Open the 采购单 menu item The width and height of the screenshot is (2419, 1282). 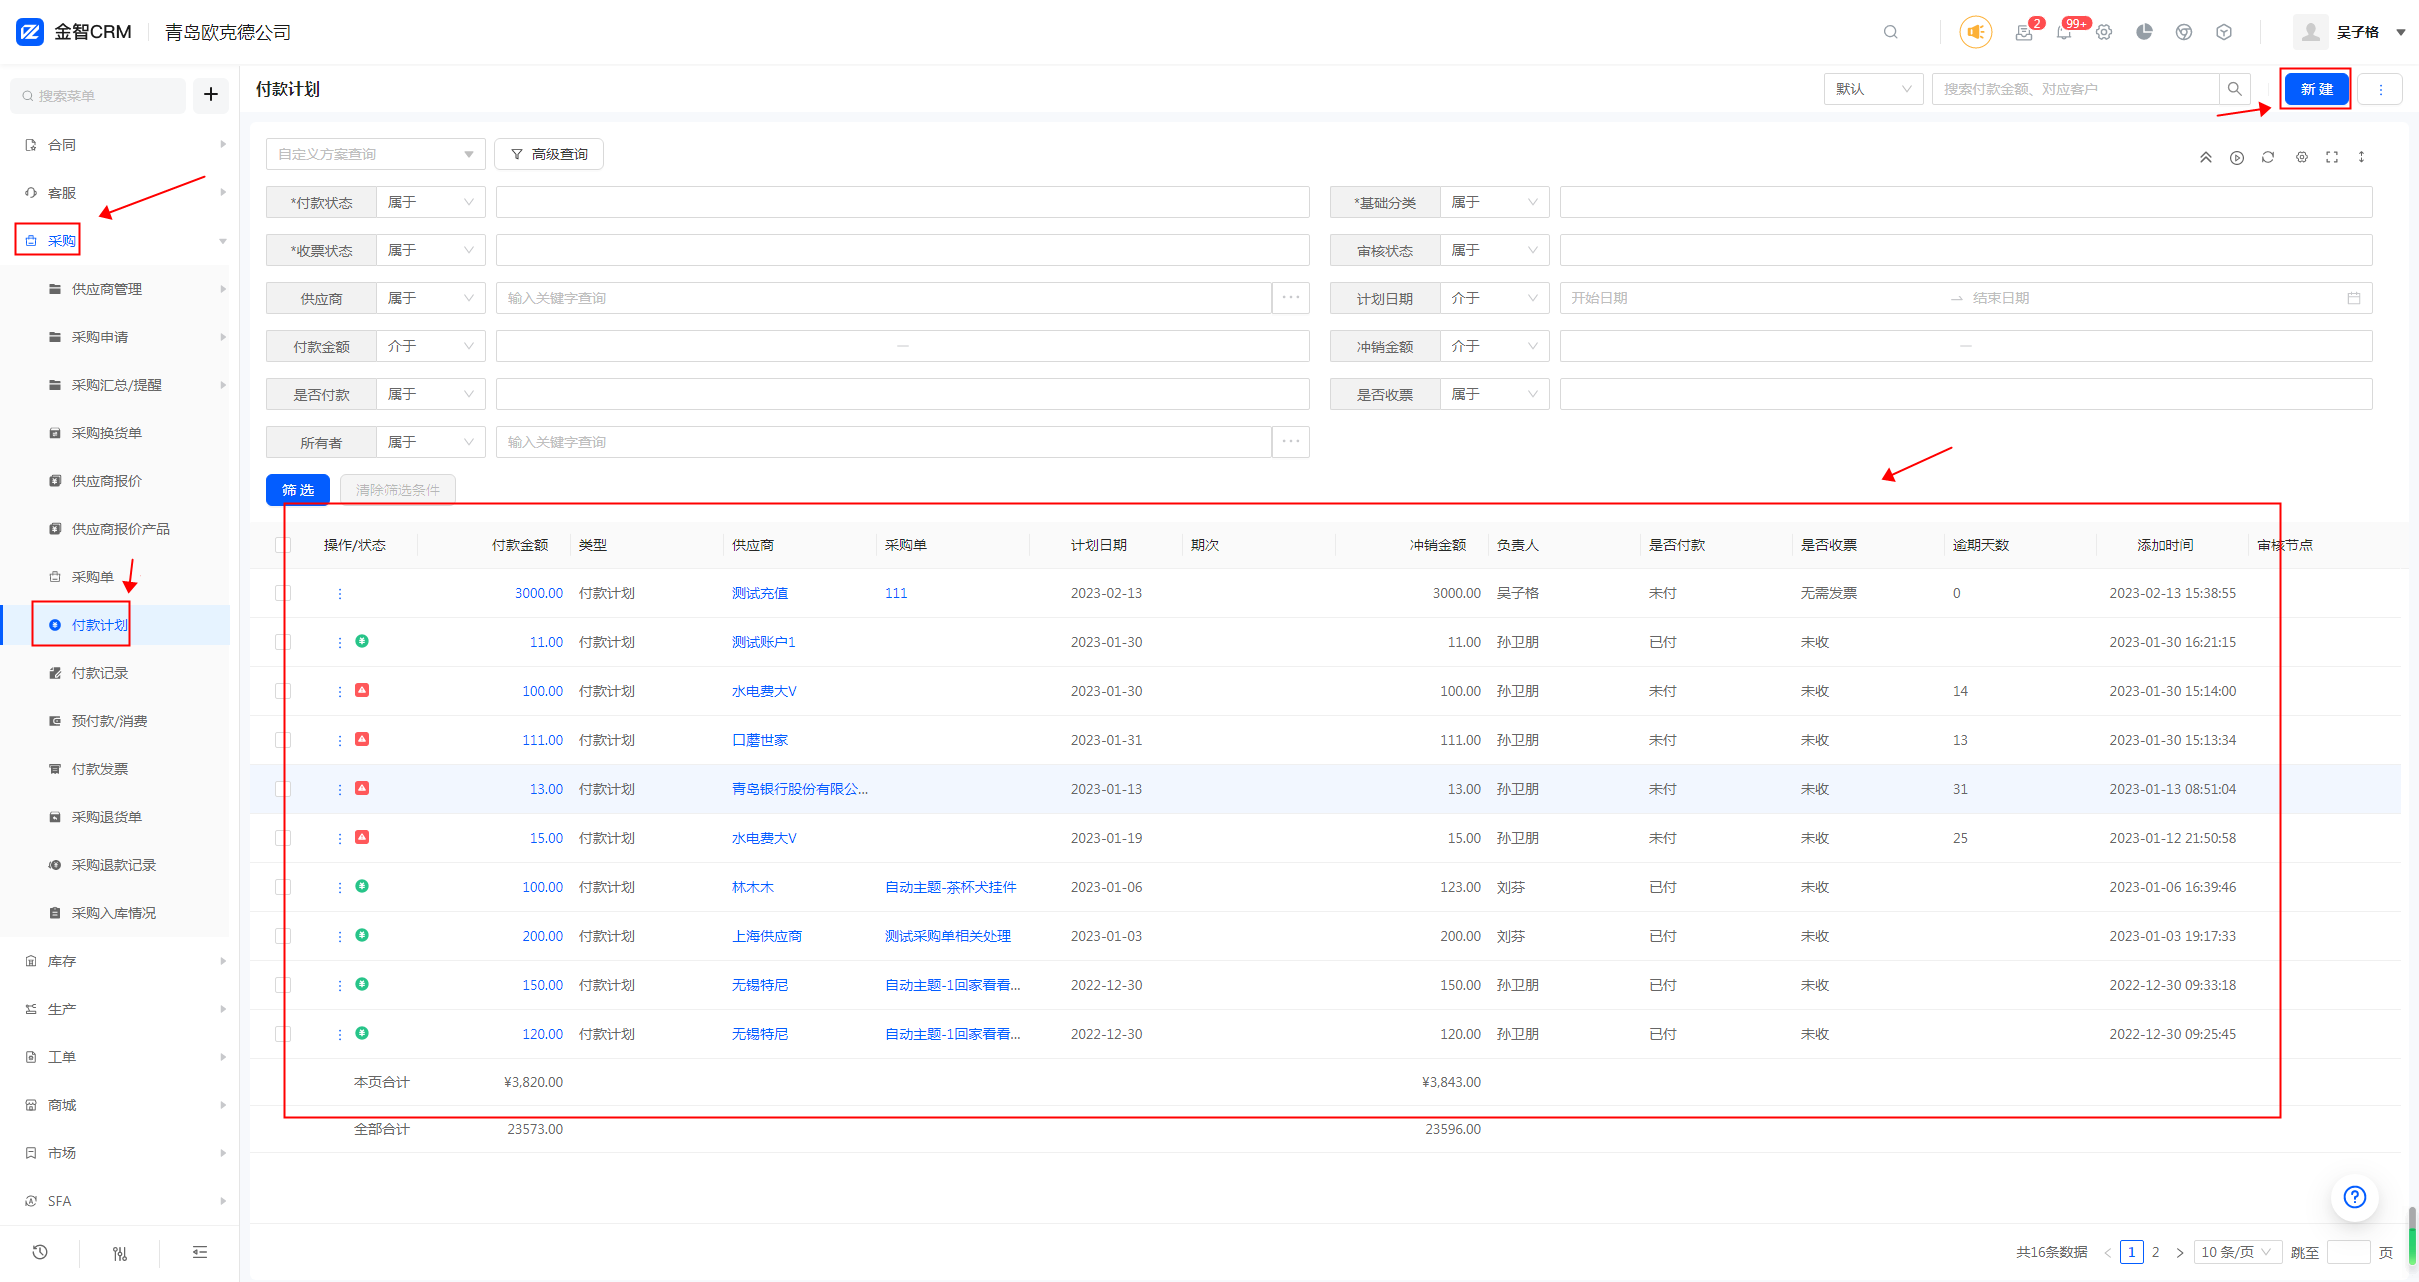(93, 577)
